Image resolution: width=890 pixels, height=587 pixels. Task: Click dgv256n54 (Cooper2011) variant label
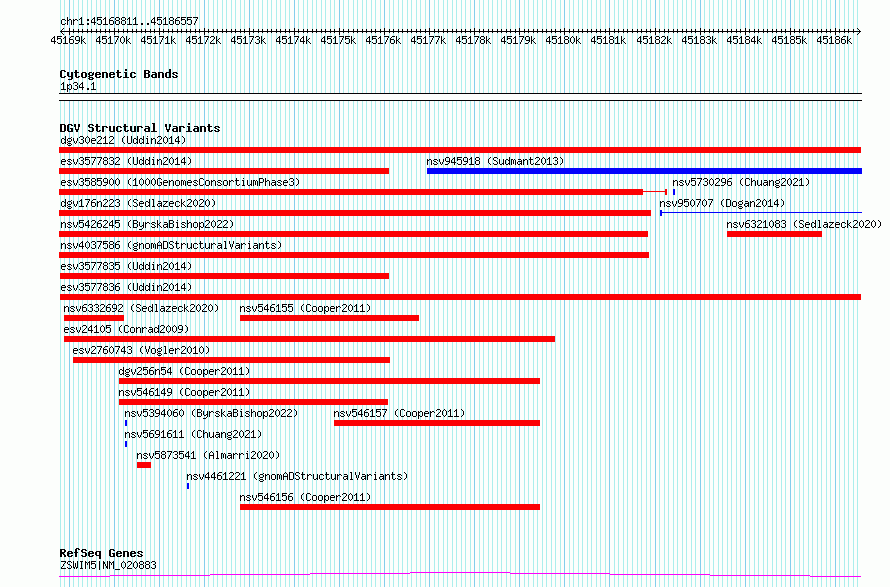[x=184, y=371]
